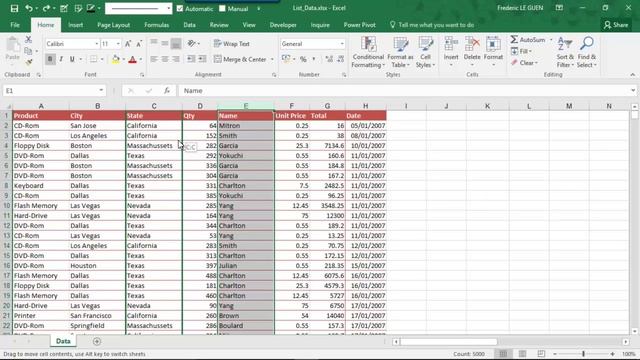Click the Decrease Indent icon
Screen dimensions: 640x360
(x=191, y=59)
